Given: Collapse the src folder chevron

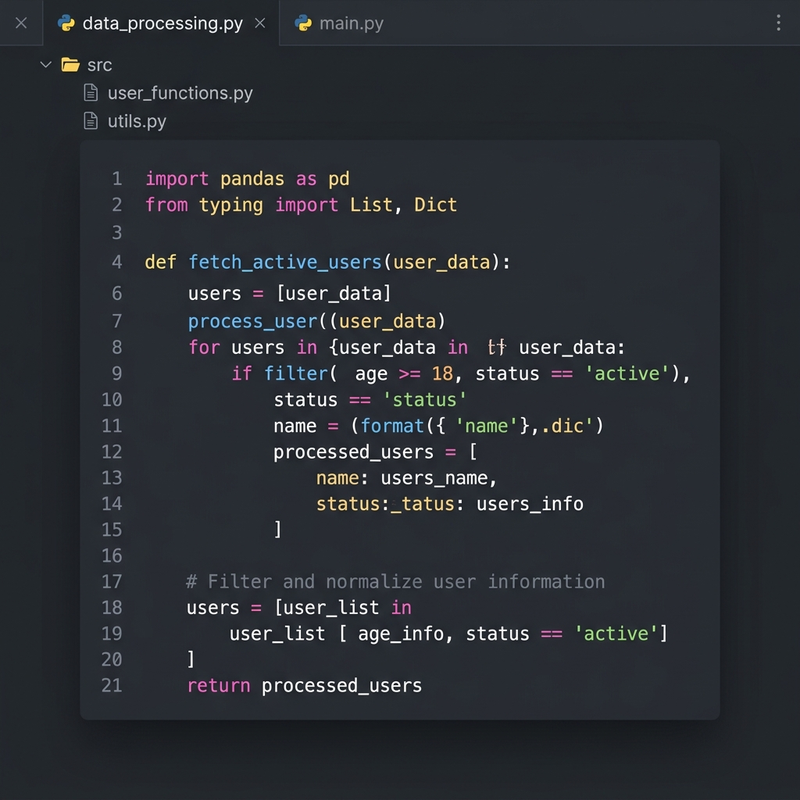Looking at the screenshot, I should [45, 65].
